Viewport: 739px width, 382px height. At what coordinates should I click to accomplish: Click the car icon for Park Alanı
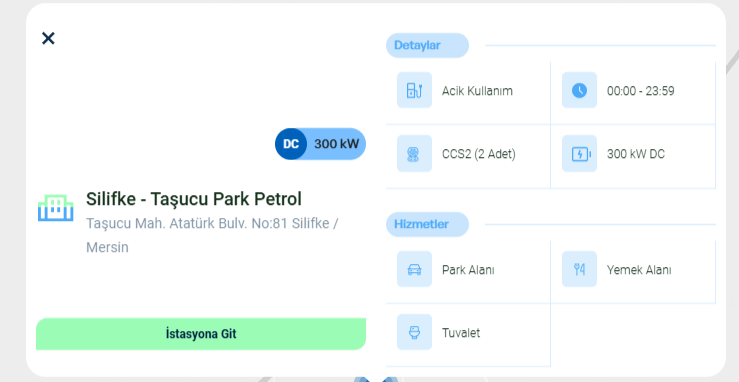(414, 269)
